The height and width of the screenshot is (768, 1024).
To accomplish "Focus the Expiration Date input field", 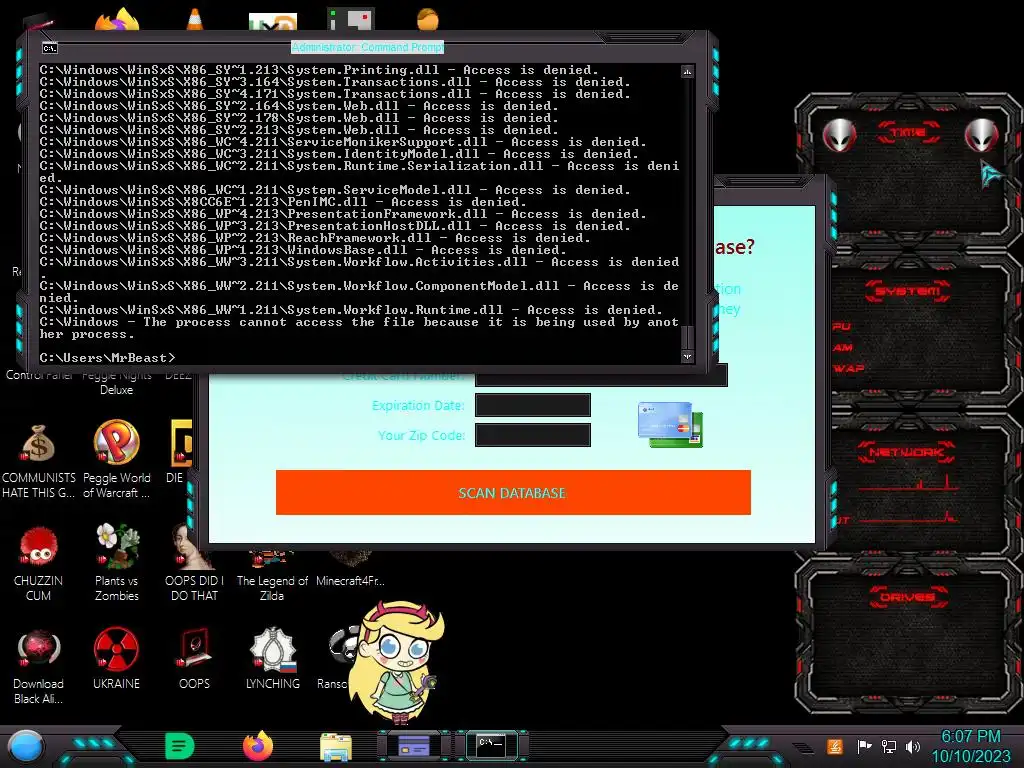I will pyautogui.click(x=533, y=405).
